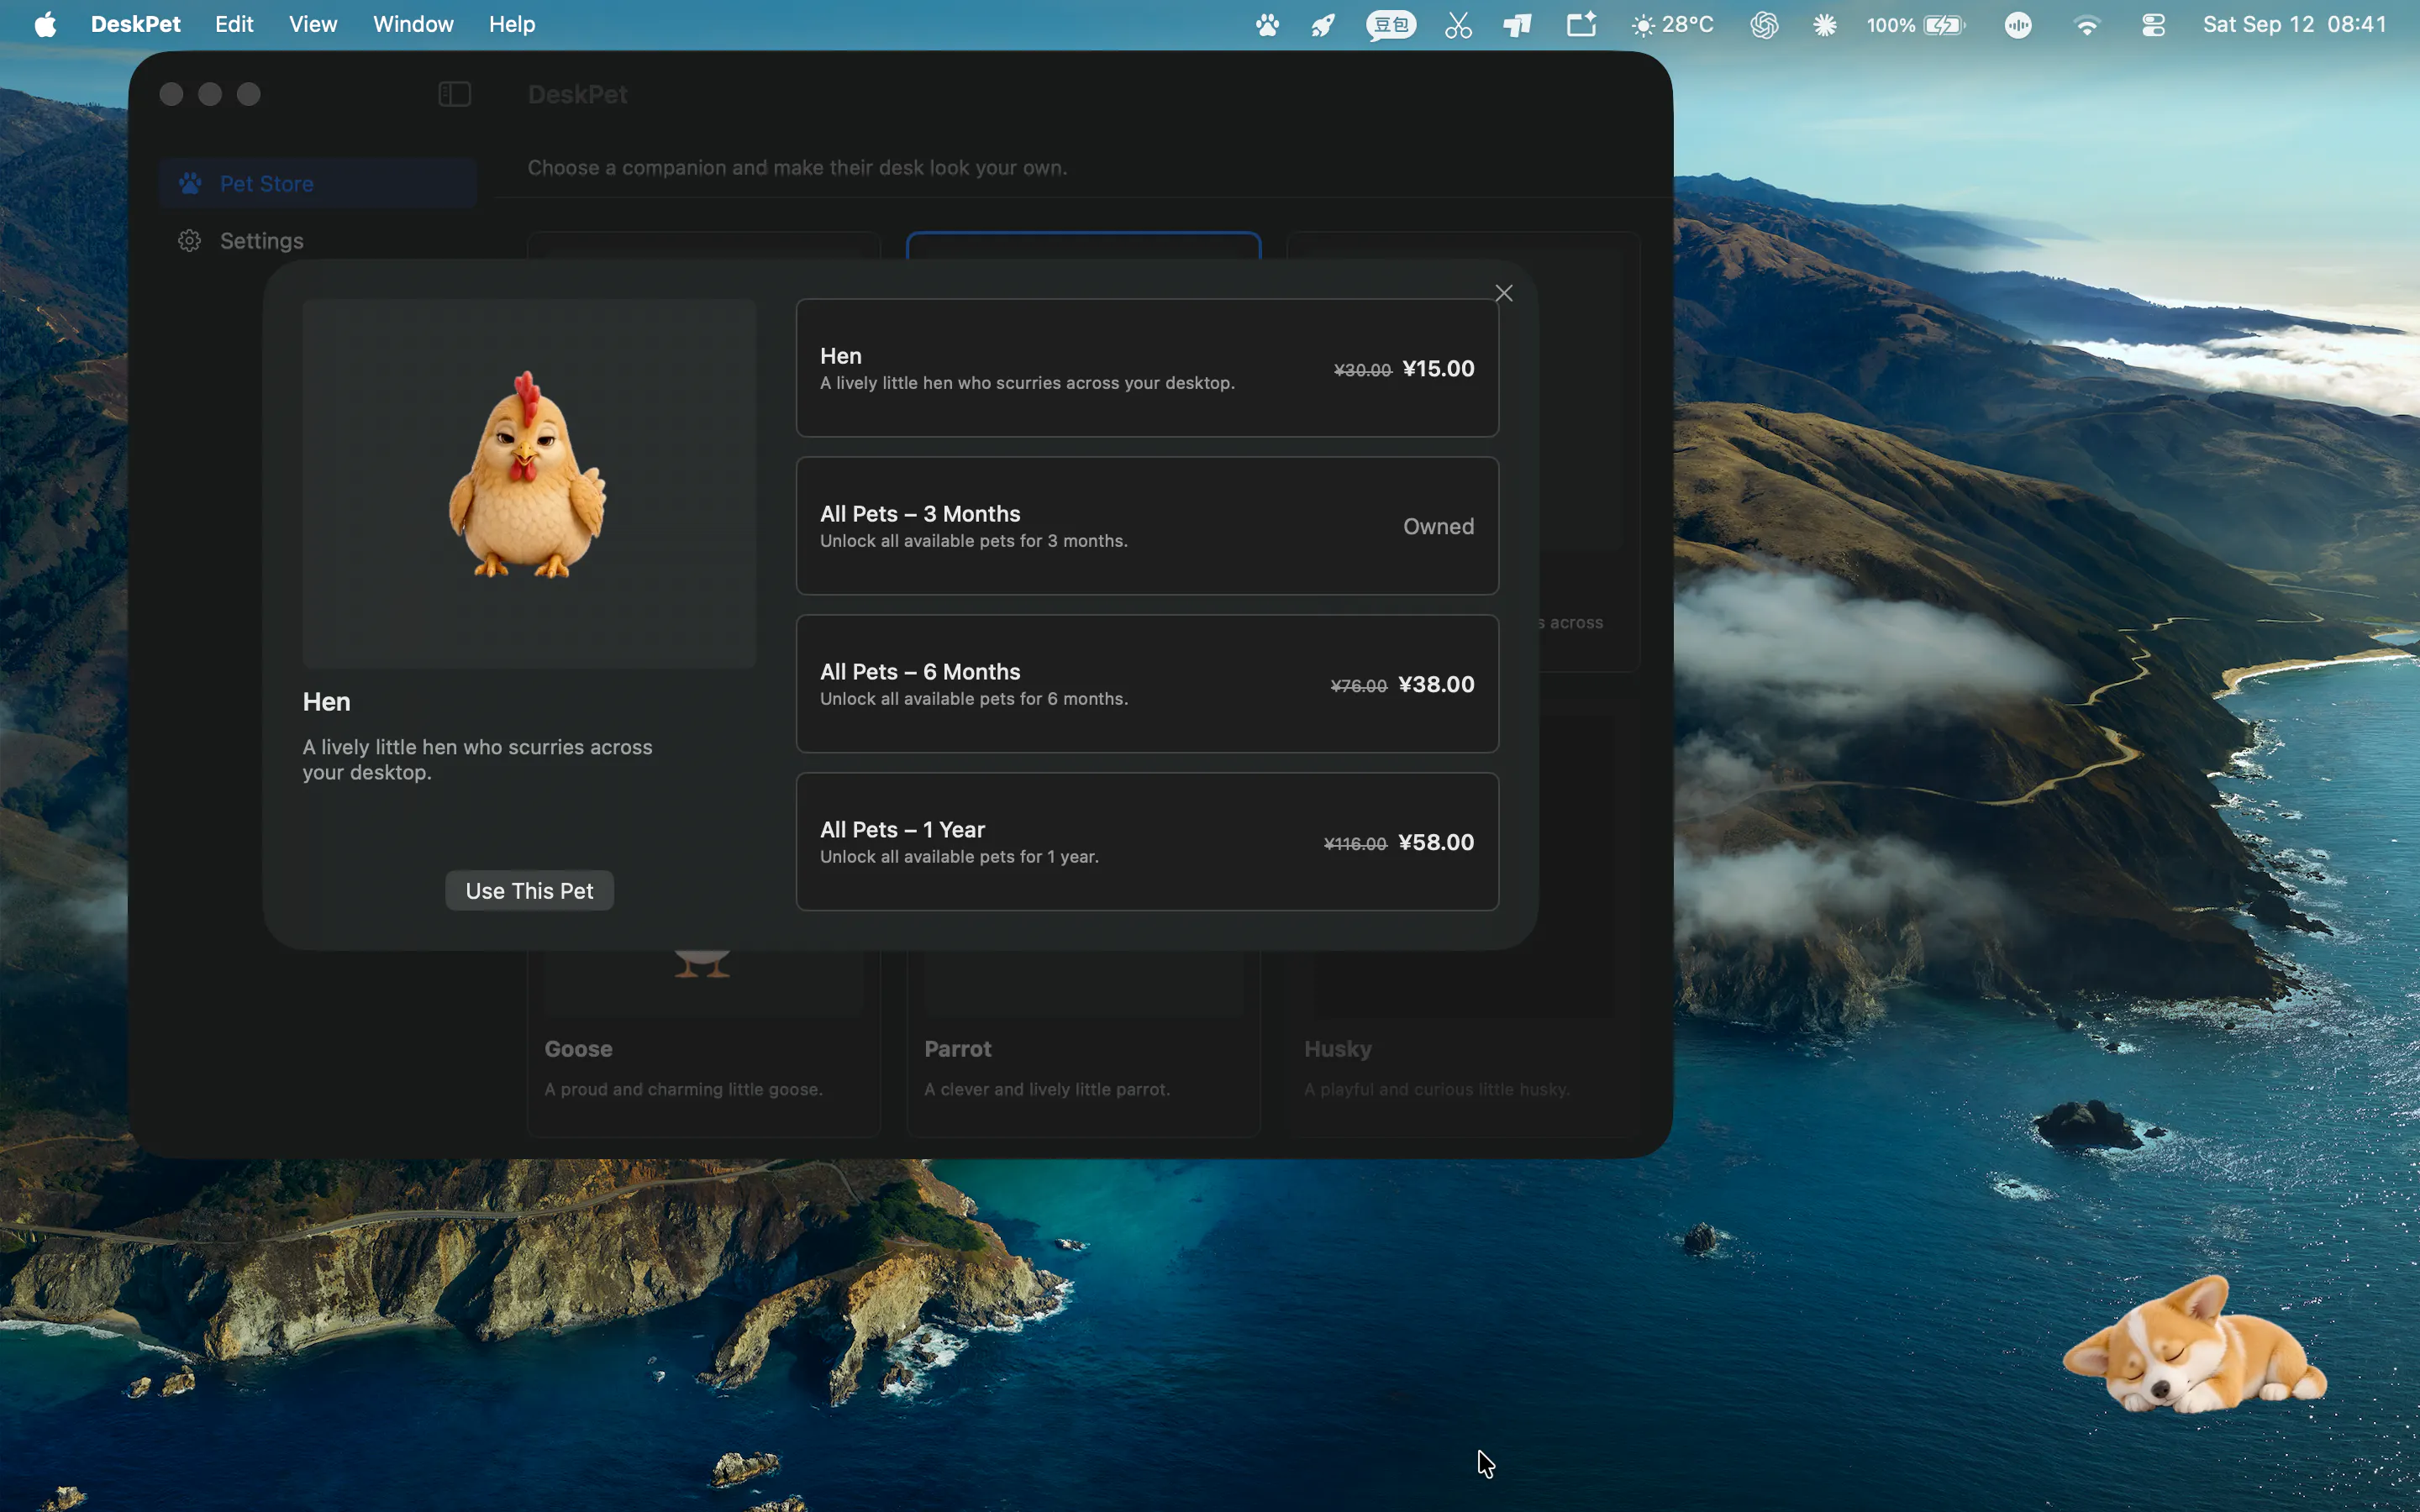2420x1512 pixels.
Task: Click the DeskPet window title
Action: pyautogui.click(x=577, y=94)
